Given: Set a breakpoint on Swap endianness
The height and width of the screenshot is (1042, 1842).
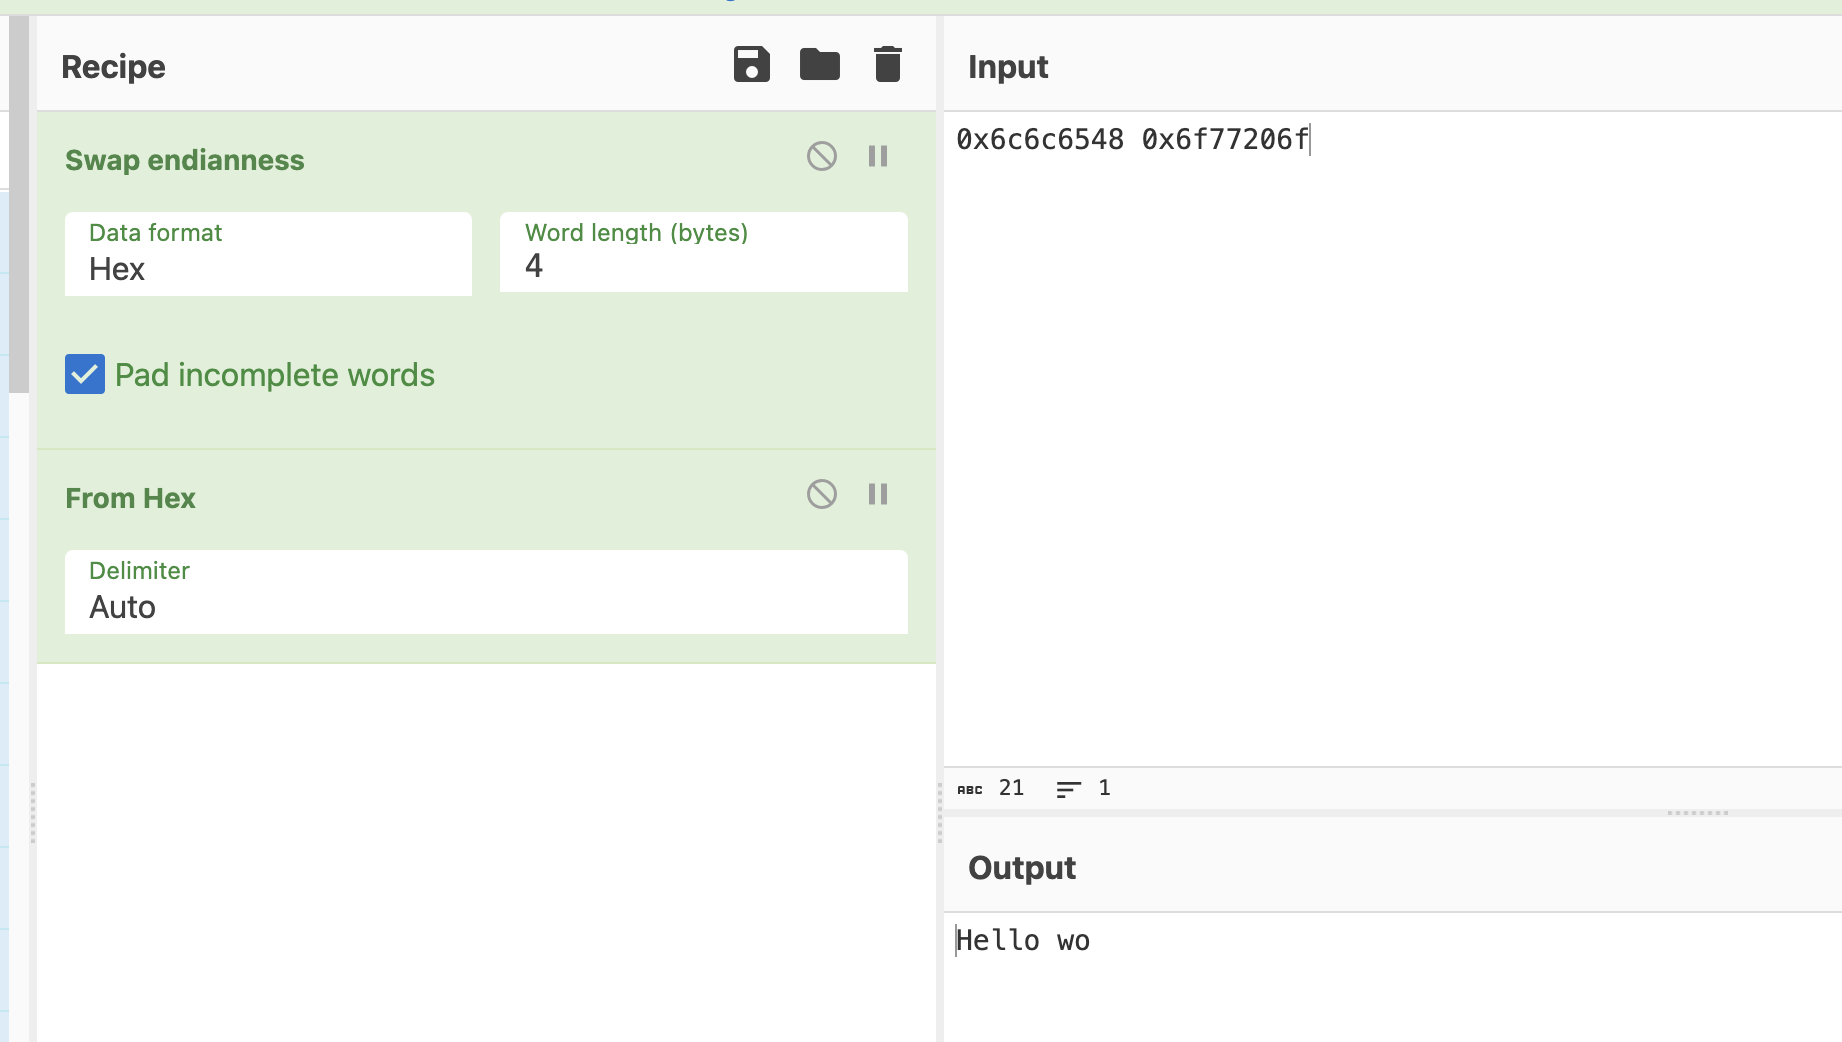Looking at the screenshot, I should [x=878, y=156].
